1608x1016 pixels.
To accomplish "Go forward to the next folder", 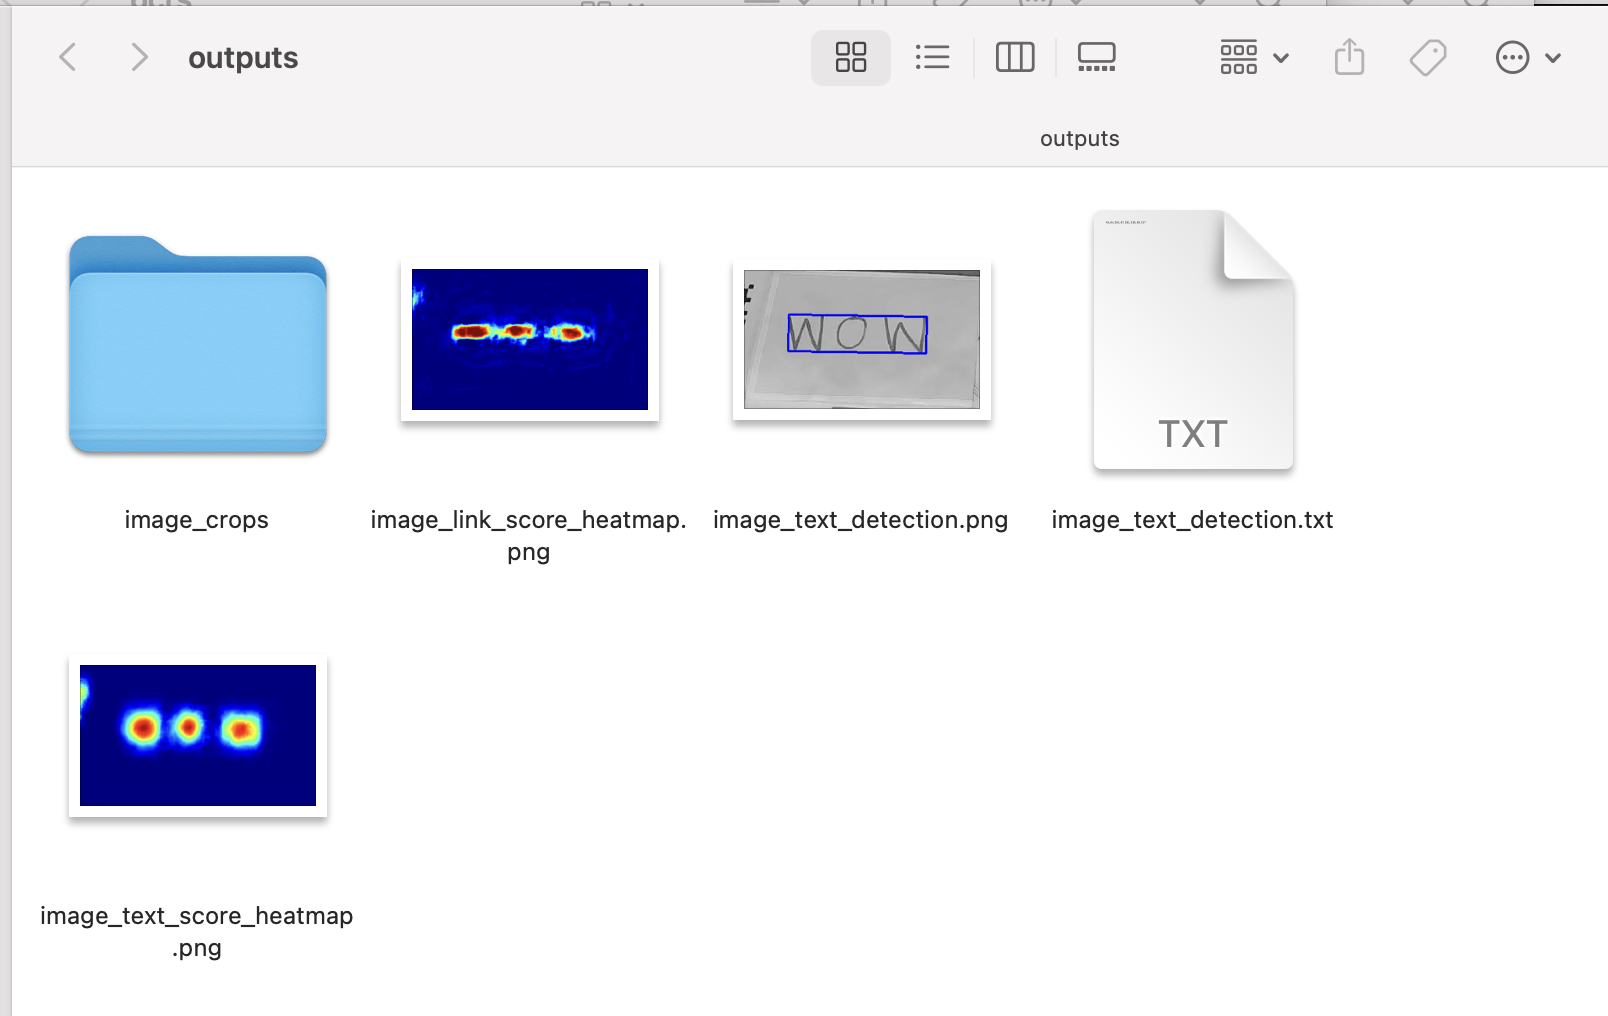I will tap(139, 58).
